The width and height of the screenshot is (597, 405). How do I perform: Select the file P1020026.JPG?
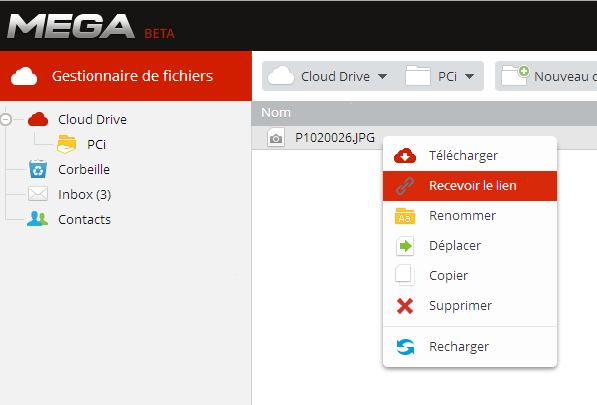335,138
